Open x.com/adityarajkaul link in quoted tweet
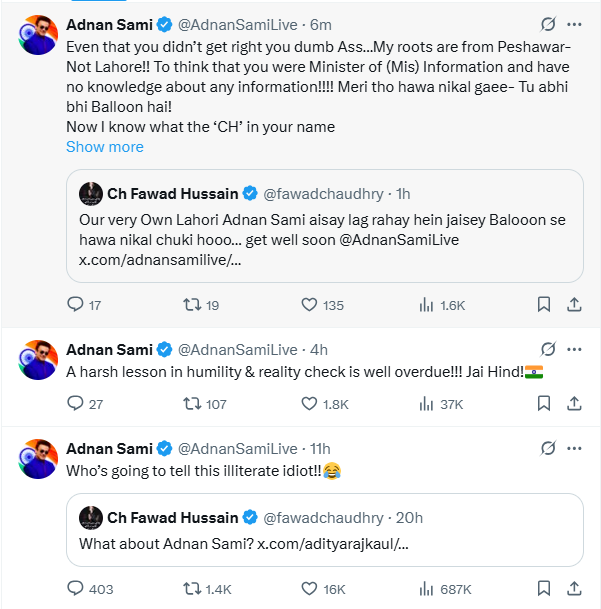Screen dimensions: 601x609 pyautogui.click(x=333, y=544)
